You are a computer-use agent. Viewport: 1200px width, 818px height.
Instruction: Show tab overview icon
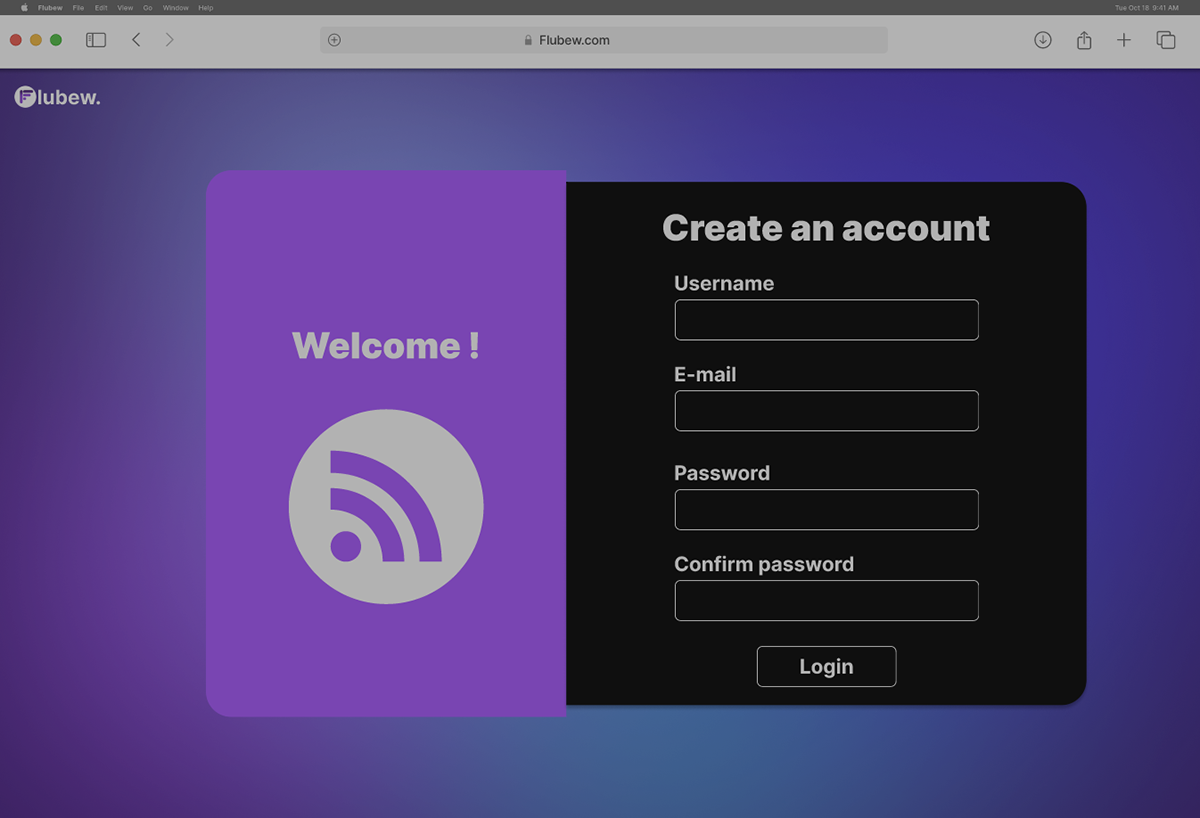(x=1166, y=40)
